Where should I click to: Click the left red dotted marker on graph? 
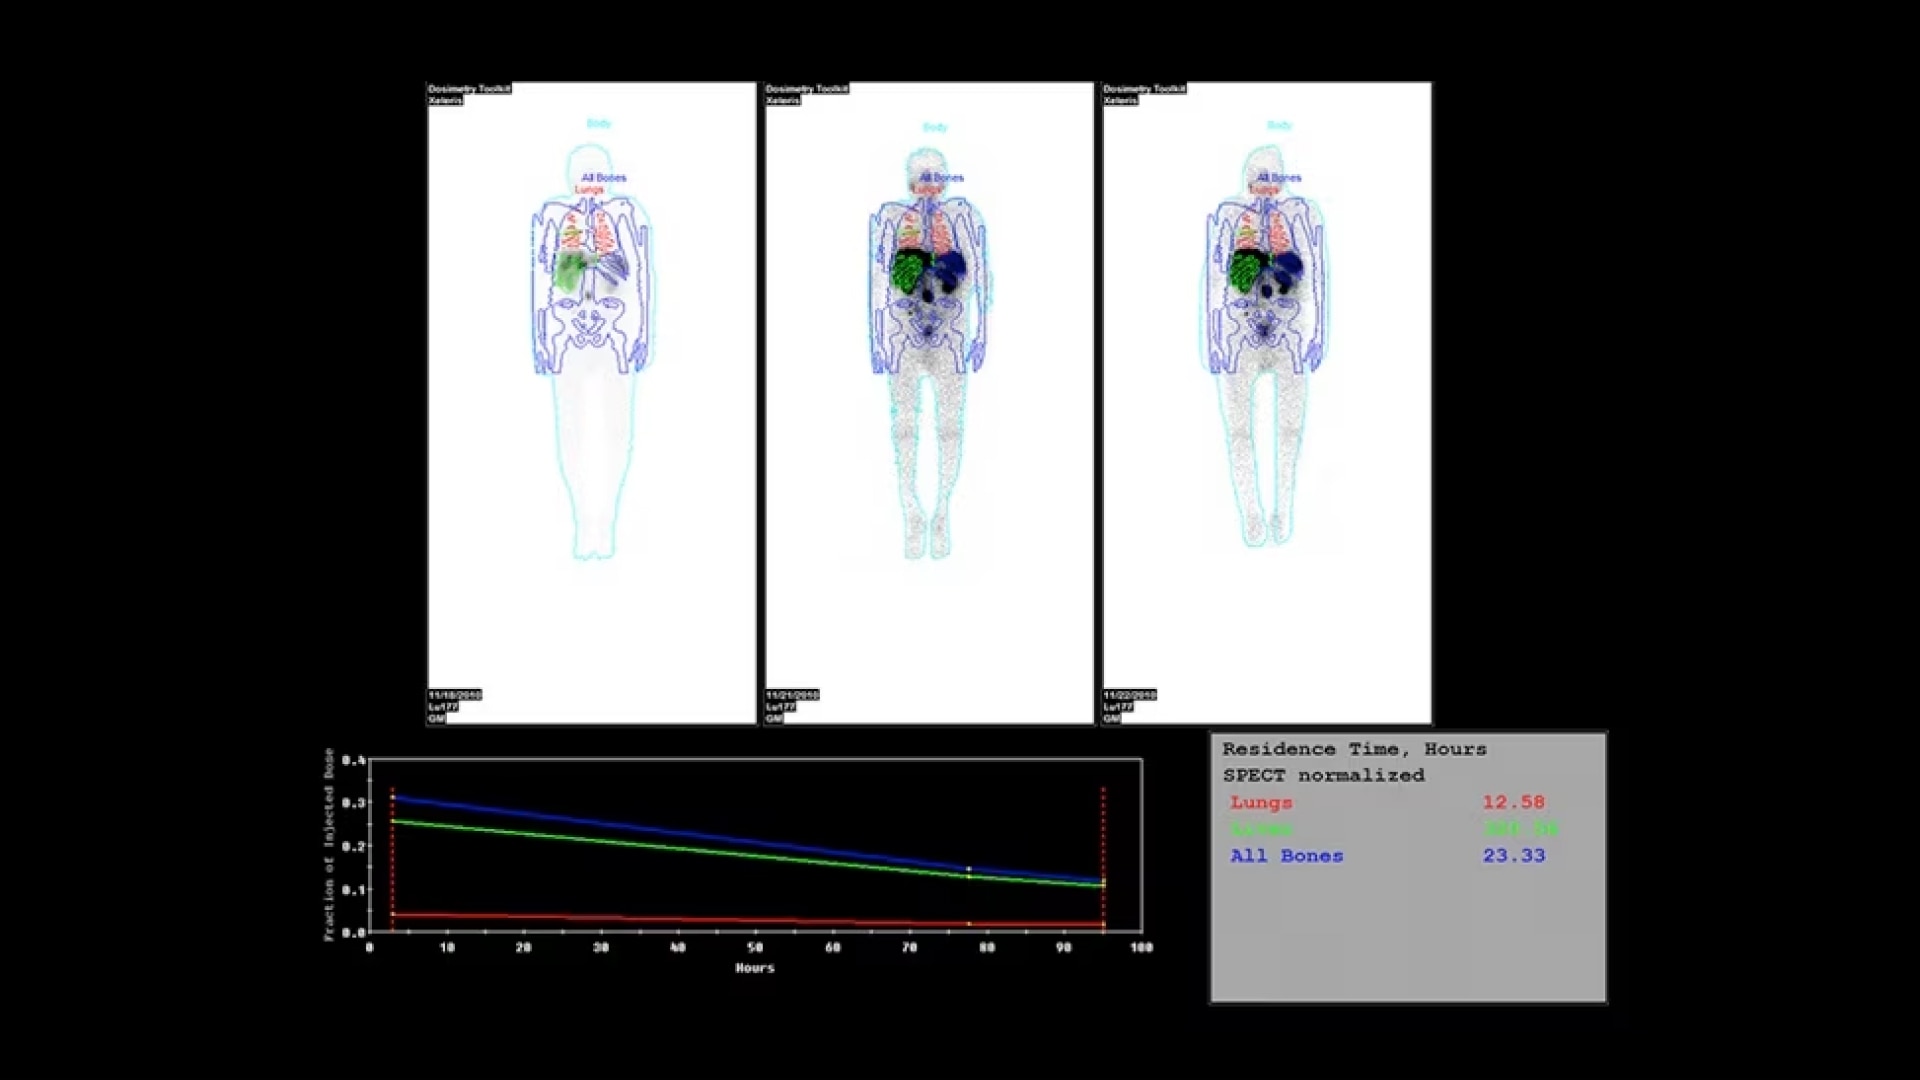392,860
